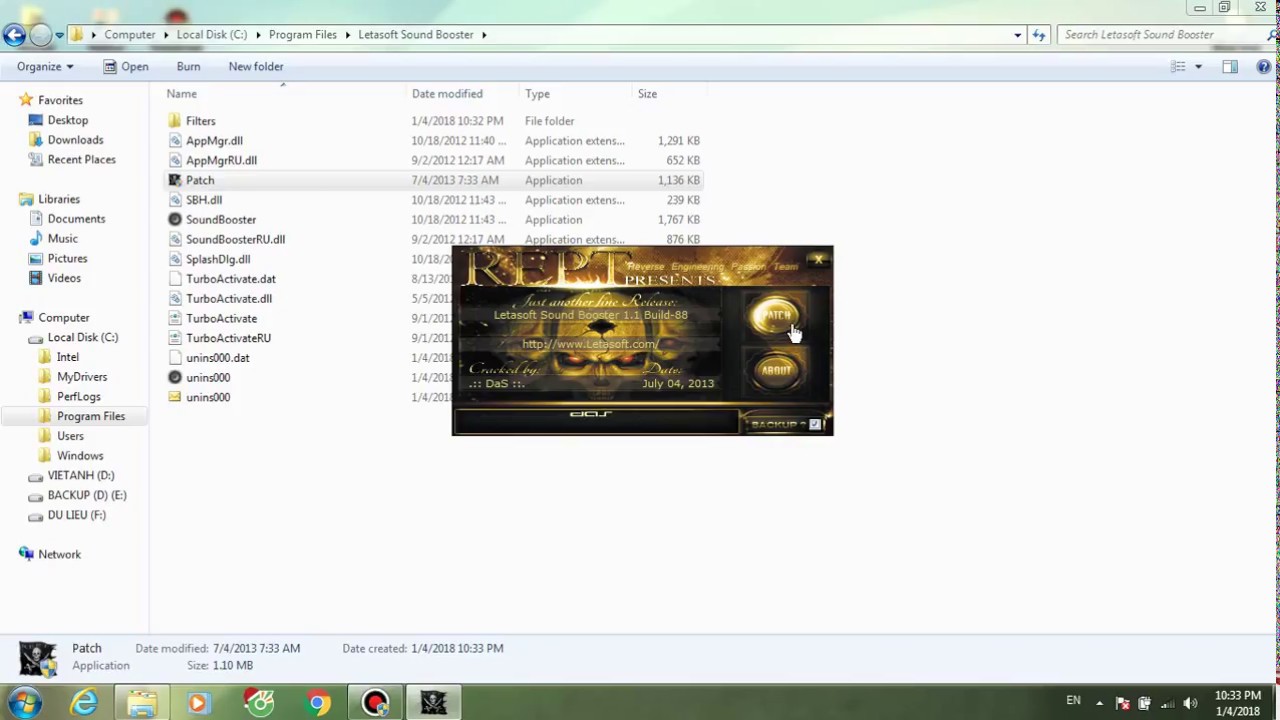Viewport: 1280px width, 720px height.
Task: Click the gold ABOUT button
Action: [777, 370]
